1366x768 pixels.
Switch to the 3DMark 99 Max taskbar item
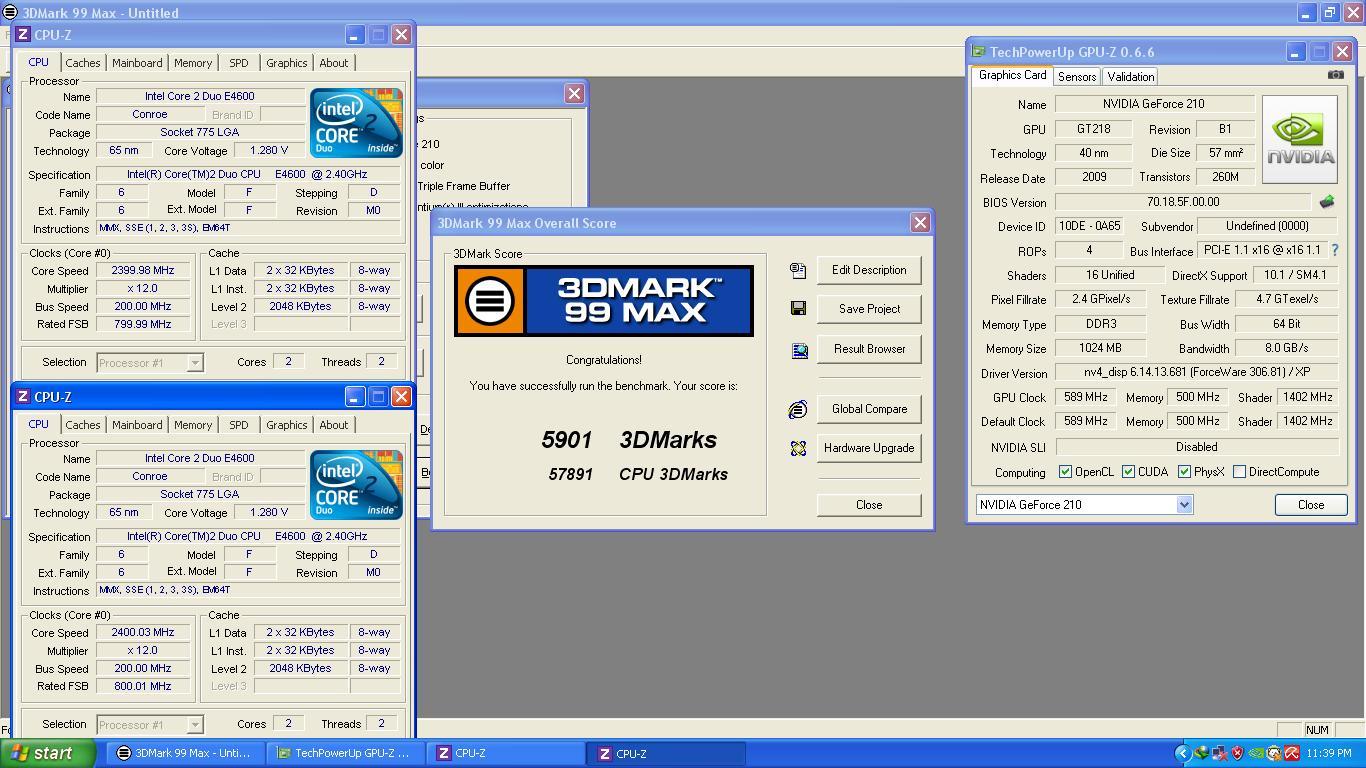[x=185, y=754]
